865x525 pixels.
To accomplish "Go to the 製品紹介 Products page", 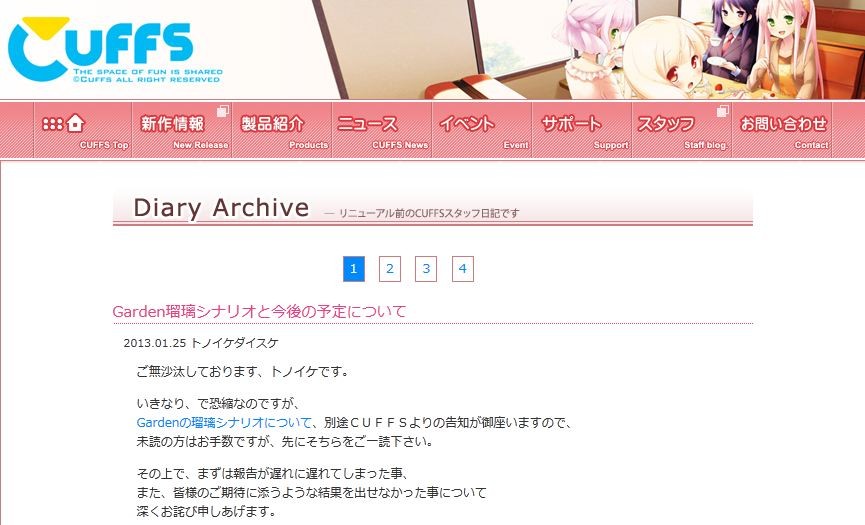I will click(282, 131).
